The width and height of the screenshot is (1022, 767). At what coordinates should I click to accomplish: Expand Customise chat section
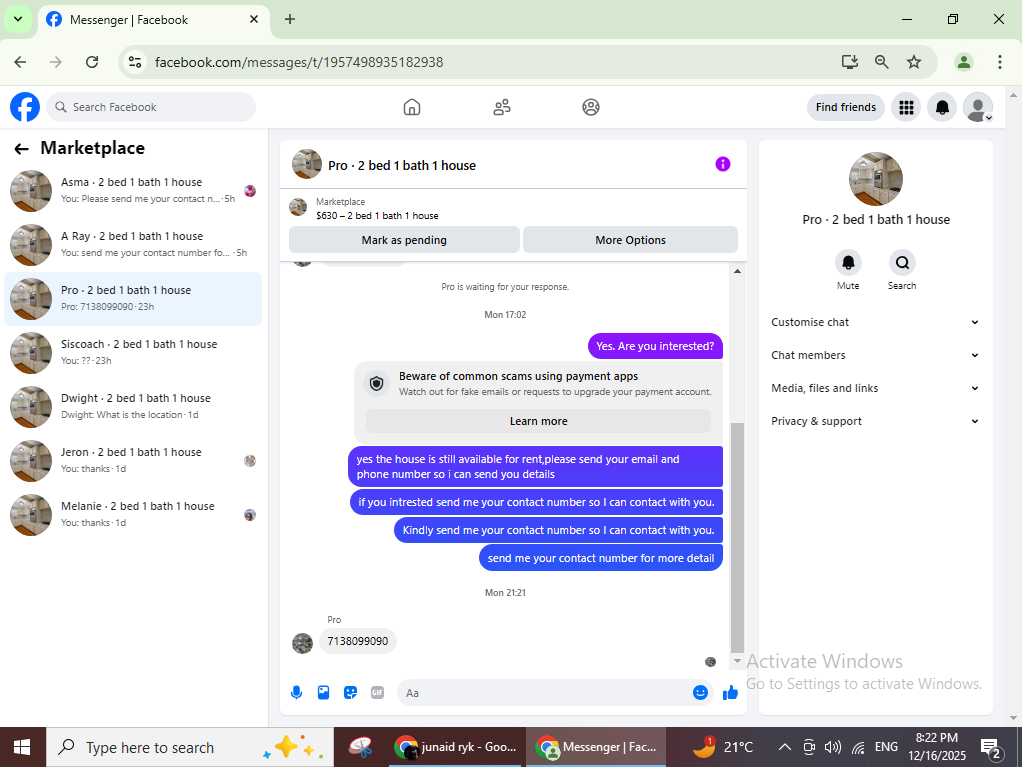(875, 322)
